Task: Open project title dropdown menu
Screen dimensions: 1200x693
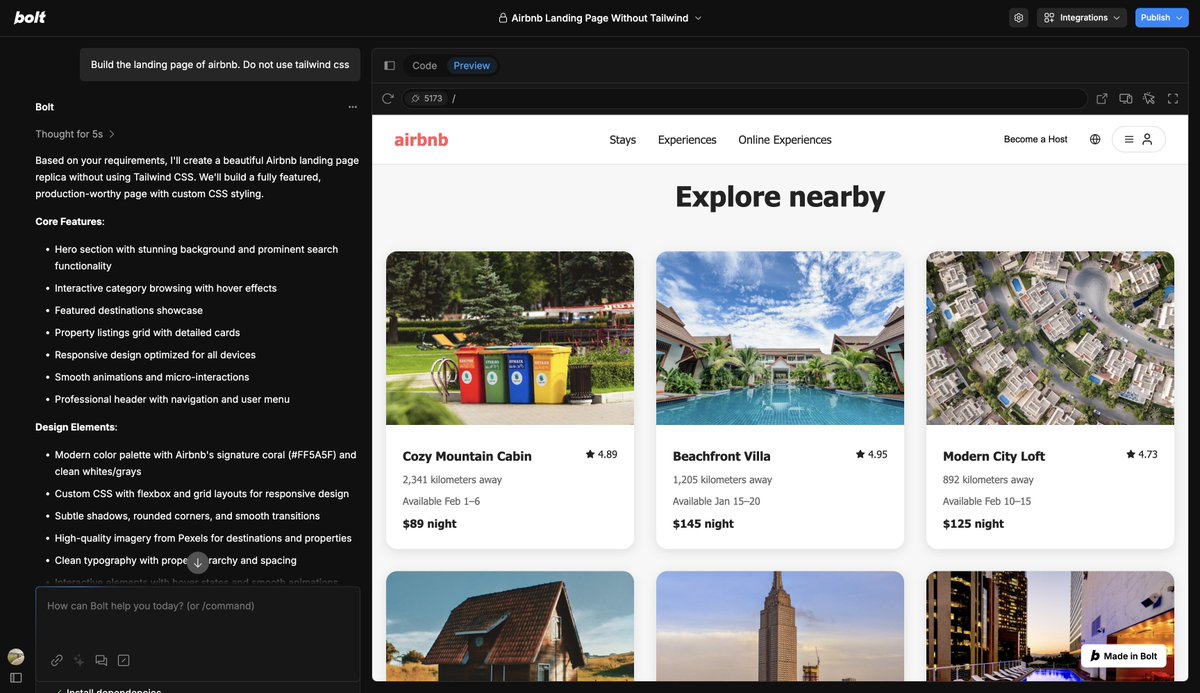Action: (x=698, y=18)
